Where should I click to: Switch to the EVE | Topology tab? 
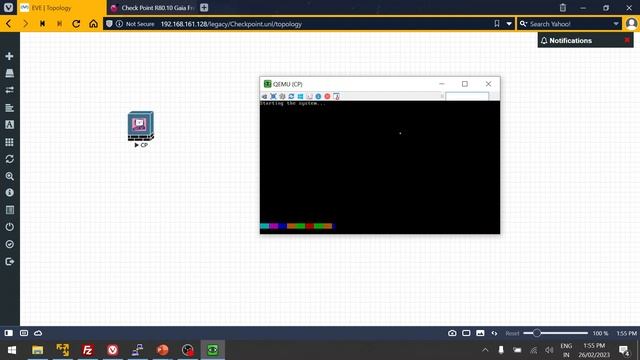click(x=61, y=8)
